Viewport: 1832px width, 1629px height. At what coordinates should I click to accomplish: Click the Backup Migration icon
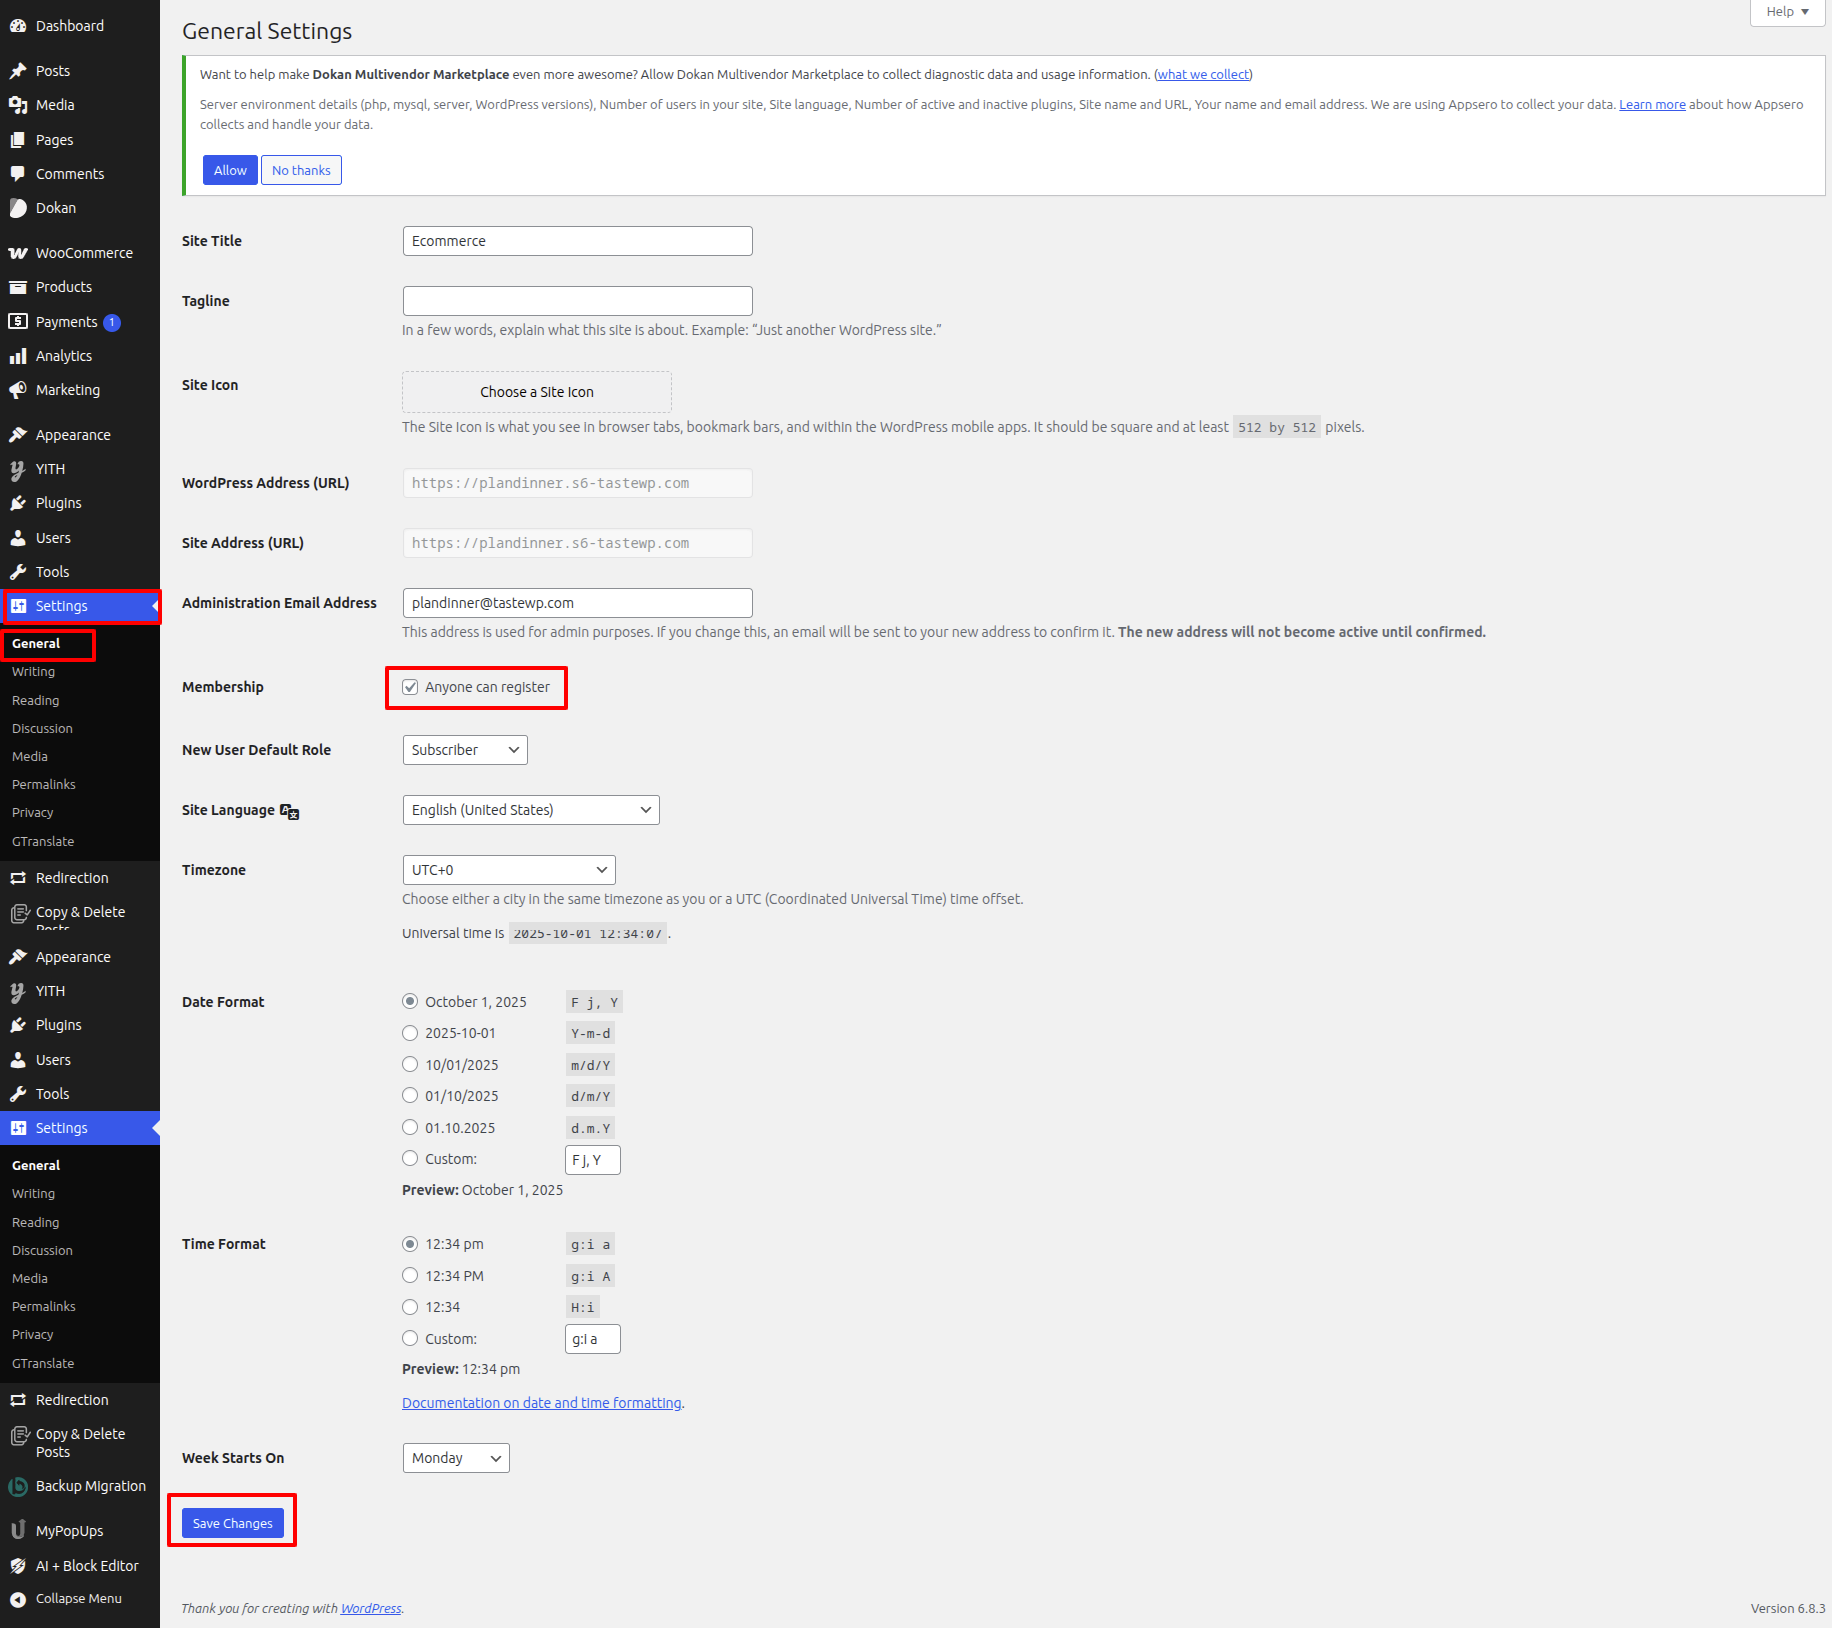18,1487
